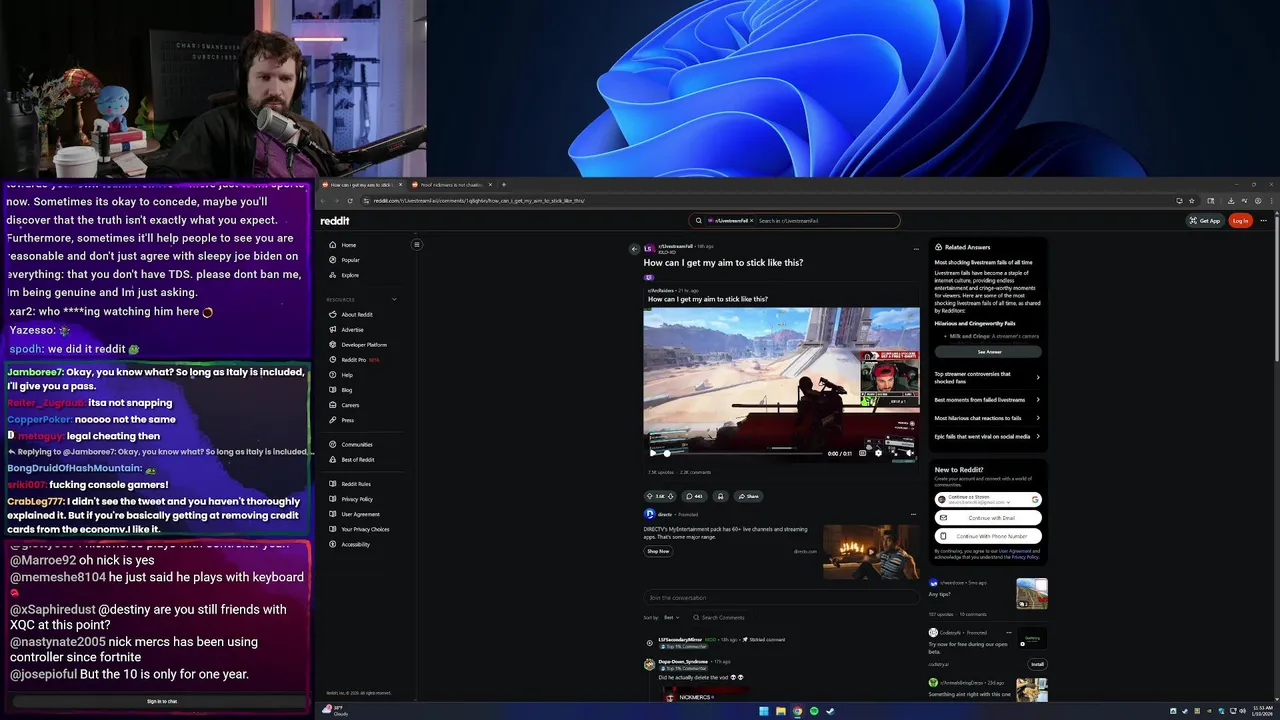Reload the page in browser toolbar
The width and height of the screenshot is (1280, 720).
(349, 201)
